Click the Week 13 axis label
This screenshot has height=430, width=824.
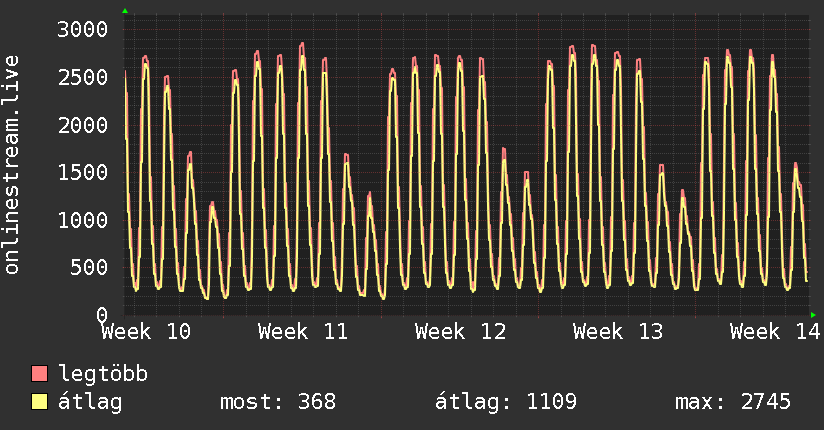(x=617, y=332)
